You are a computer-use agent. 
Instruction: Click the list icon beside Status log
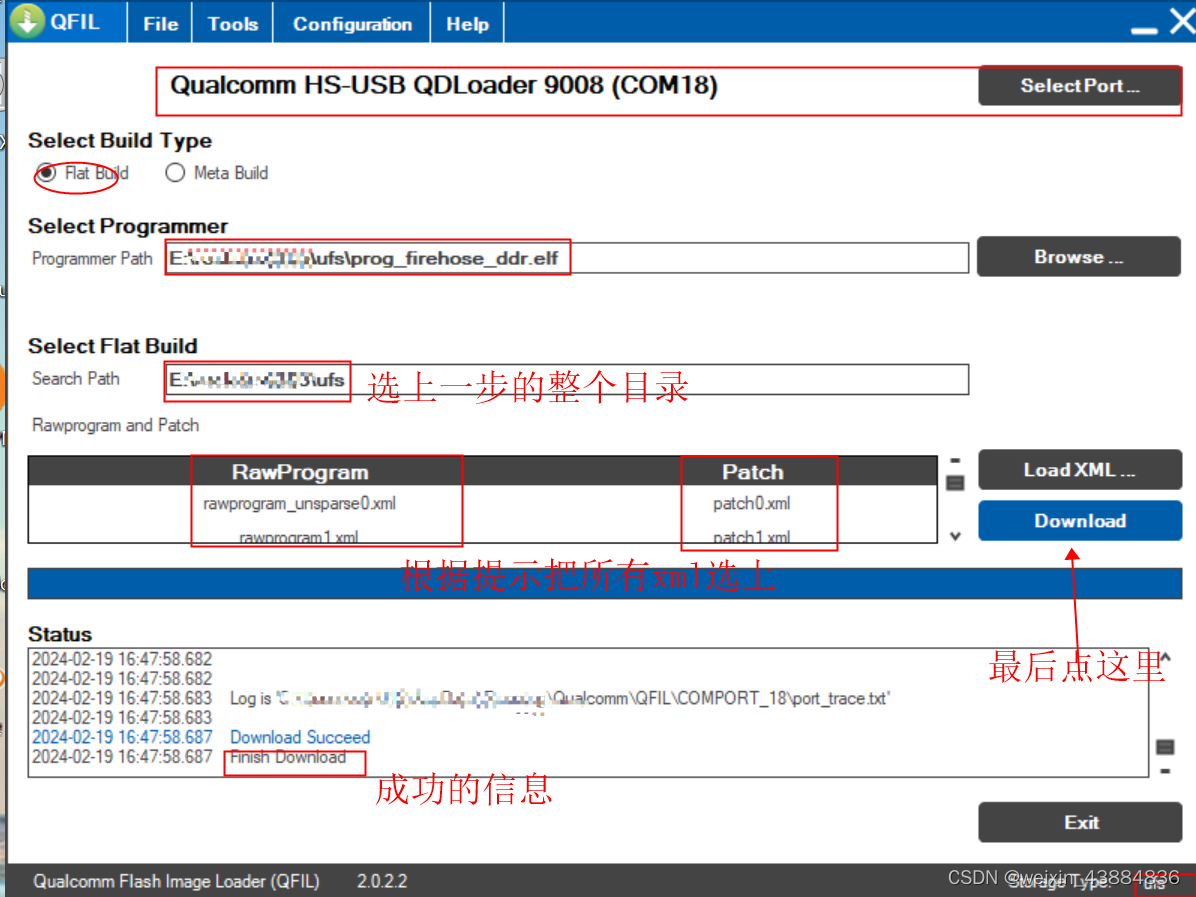tap(1165, 747)
